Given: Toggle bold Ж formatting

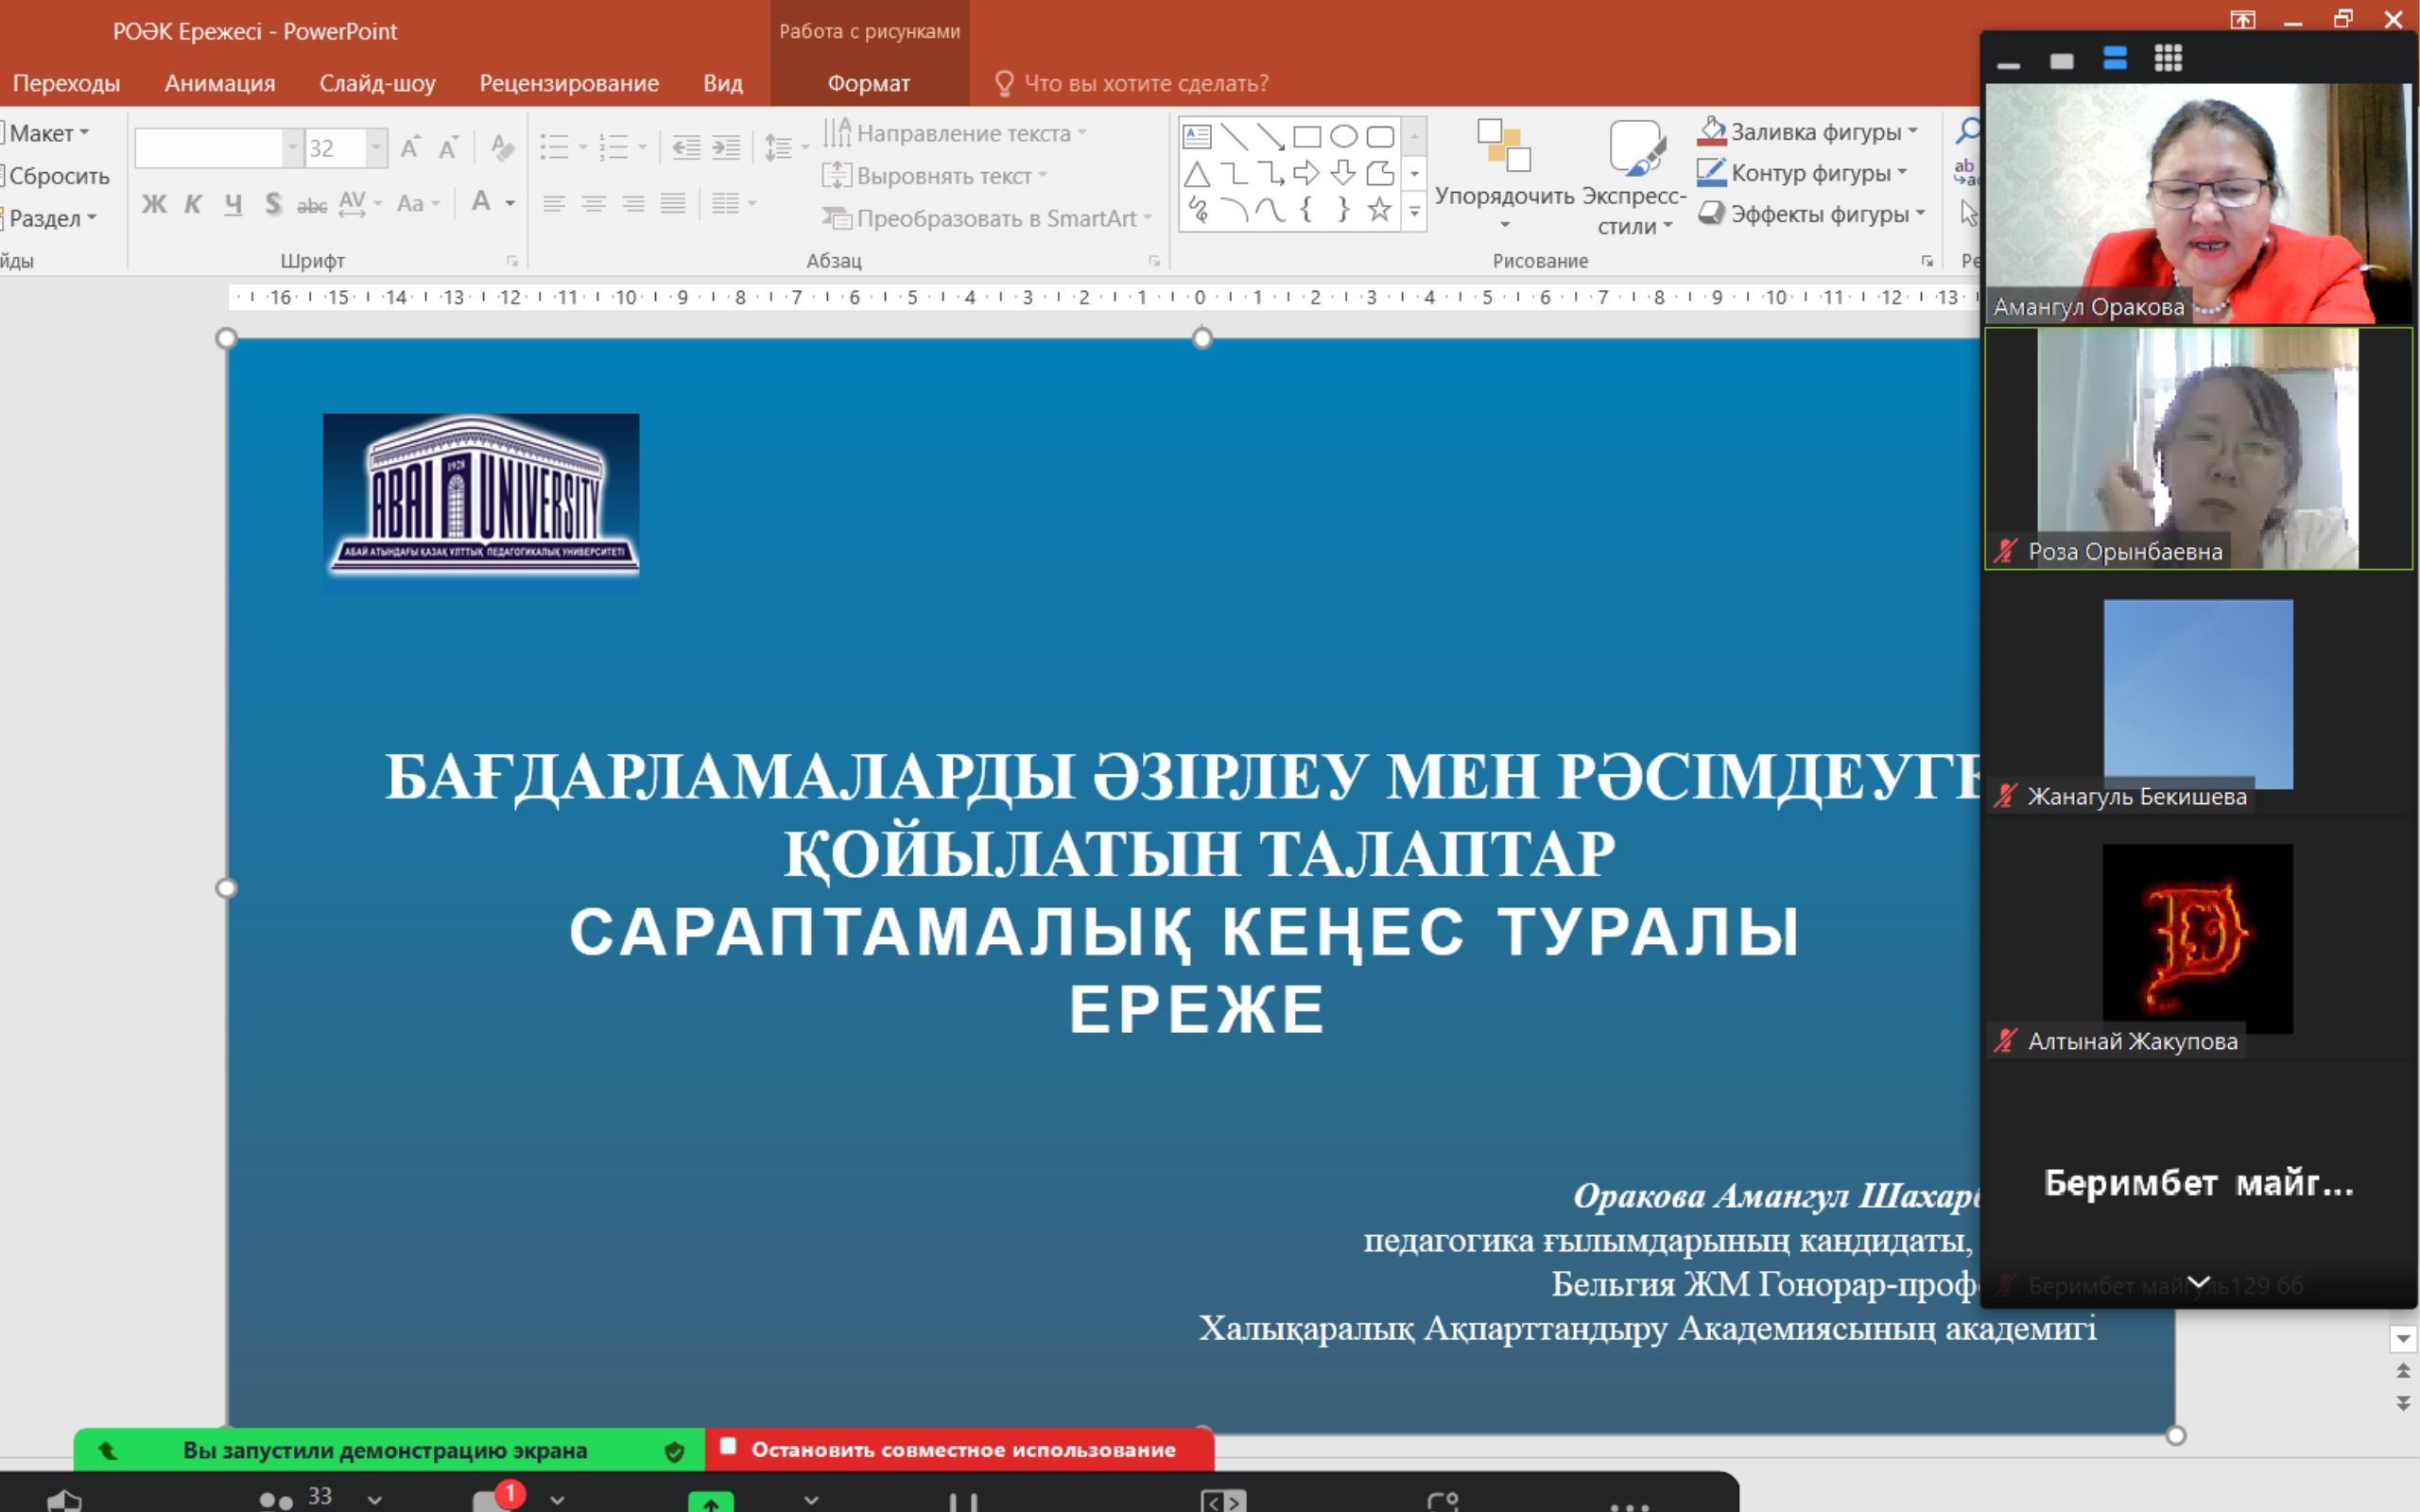Looking at the screenshot, I should coord(153,205).
